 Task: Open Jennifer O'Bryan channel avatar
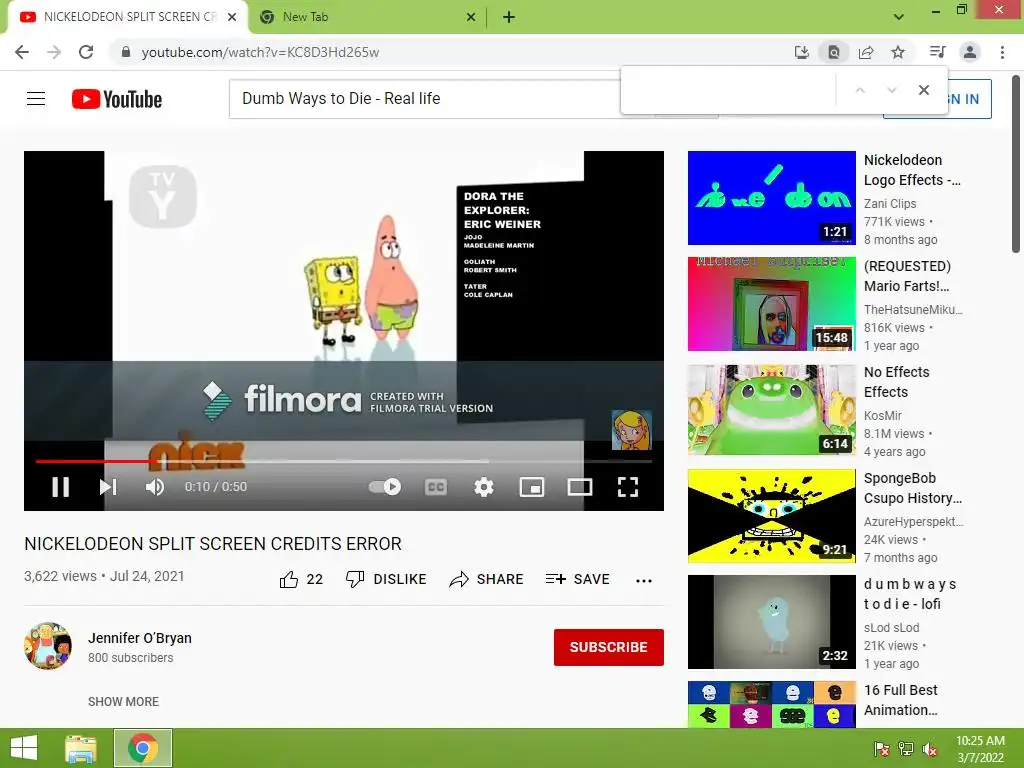click(x=48, y=646)
